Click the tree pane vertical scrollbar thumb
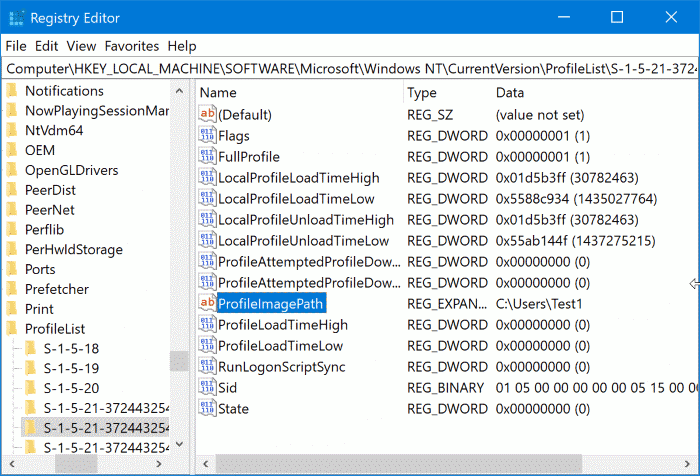The height and width of the screenshot is (476, 700). [x=179, y=361]
